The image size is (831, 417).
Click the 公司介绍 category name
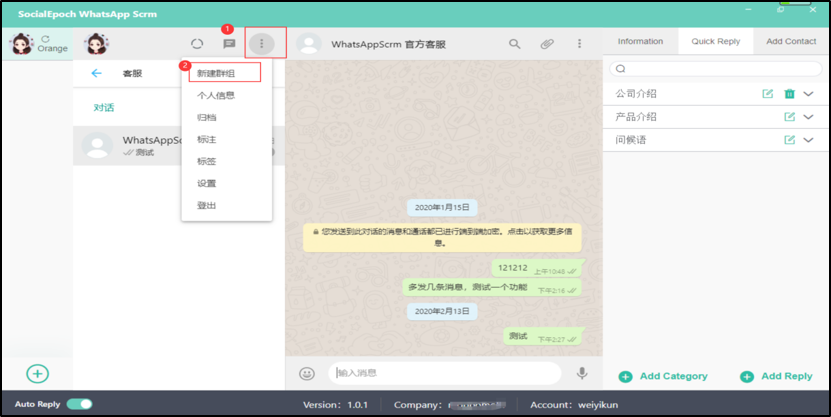636,94
